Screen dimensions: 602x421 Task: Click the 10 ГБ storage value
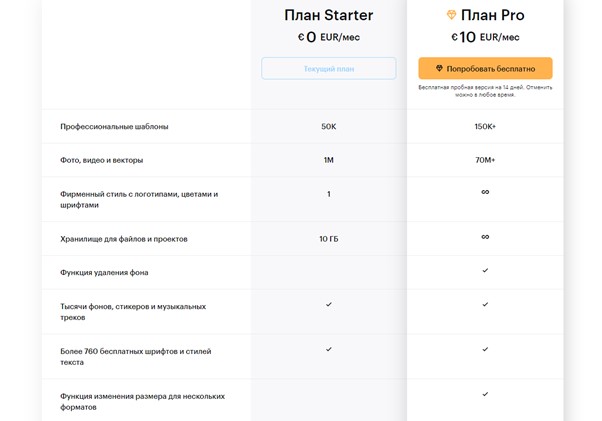coord(329,239)
